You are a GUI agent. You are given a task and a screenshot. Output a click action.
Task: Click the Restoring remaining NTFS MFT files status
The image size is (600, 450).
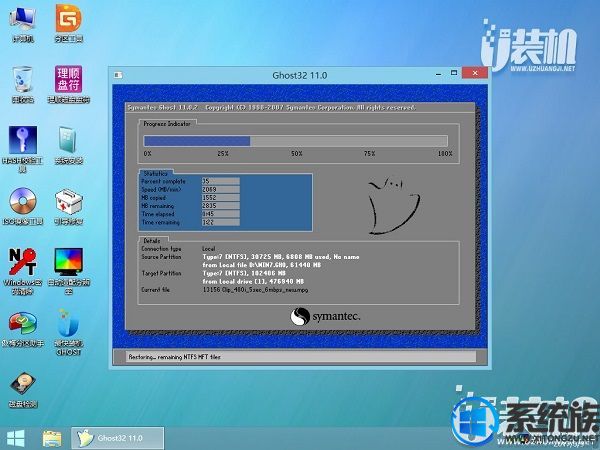tap(174, 357)
